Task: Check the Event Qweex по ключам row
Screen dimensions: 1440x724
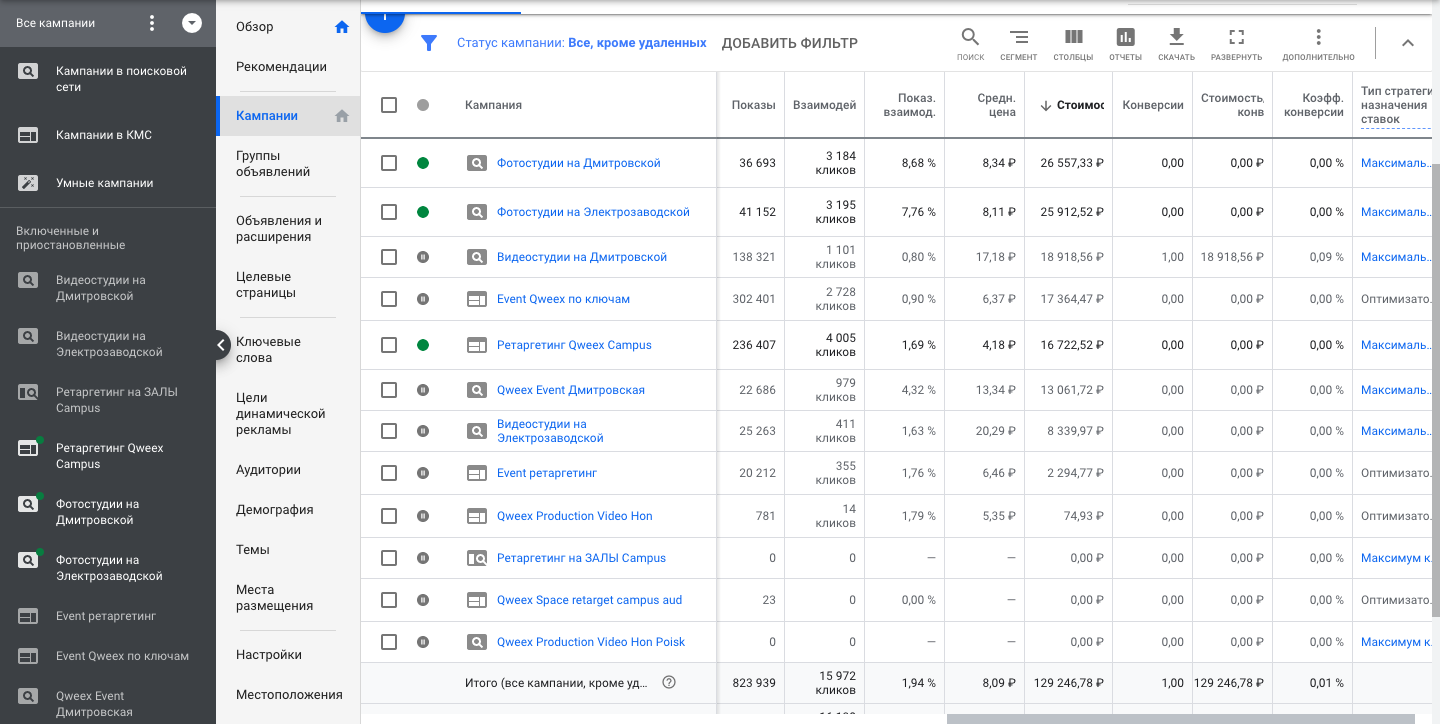Action: [389, 299]
